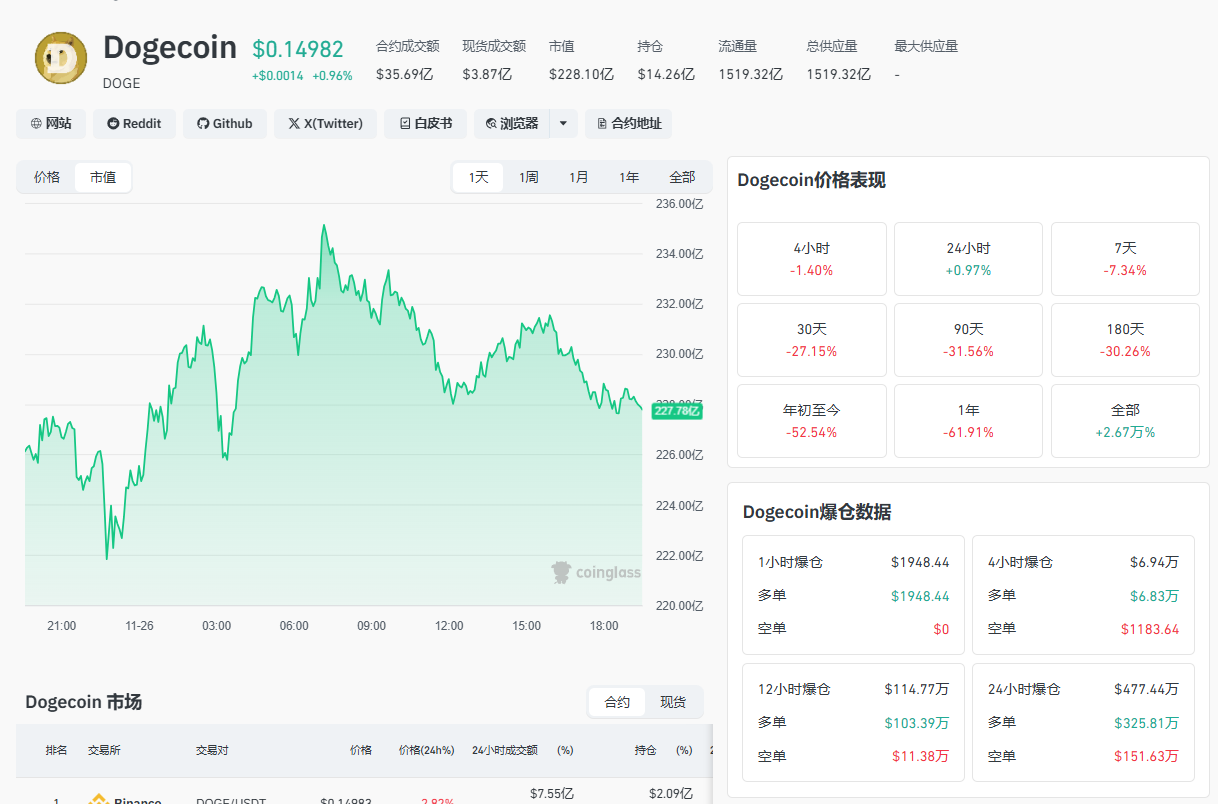Click the 合约地址 contract address button
1218x804 pixels.
pos(629,124)
